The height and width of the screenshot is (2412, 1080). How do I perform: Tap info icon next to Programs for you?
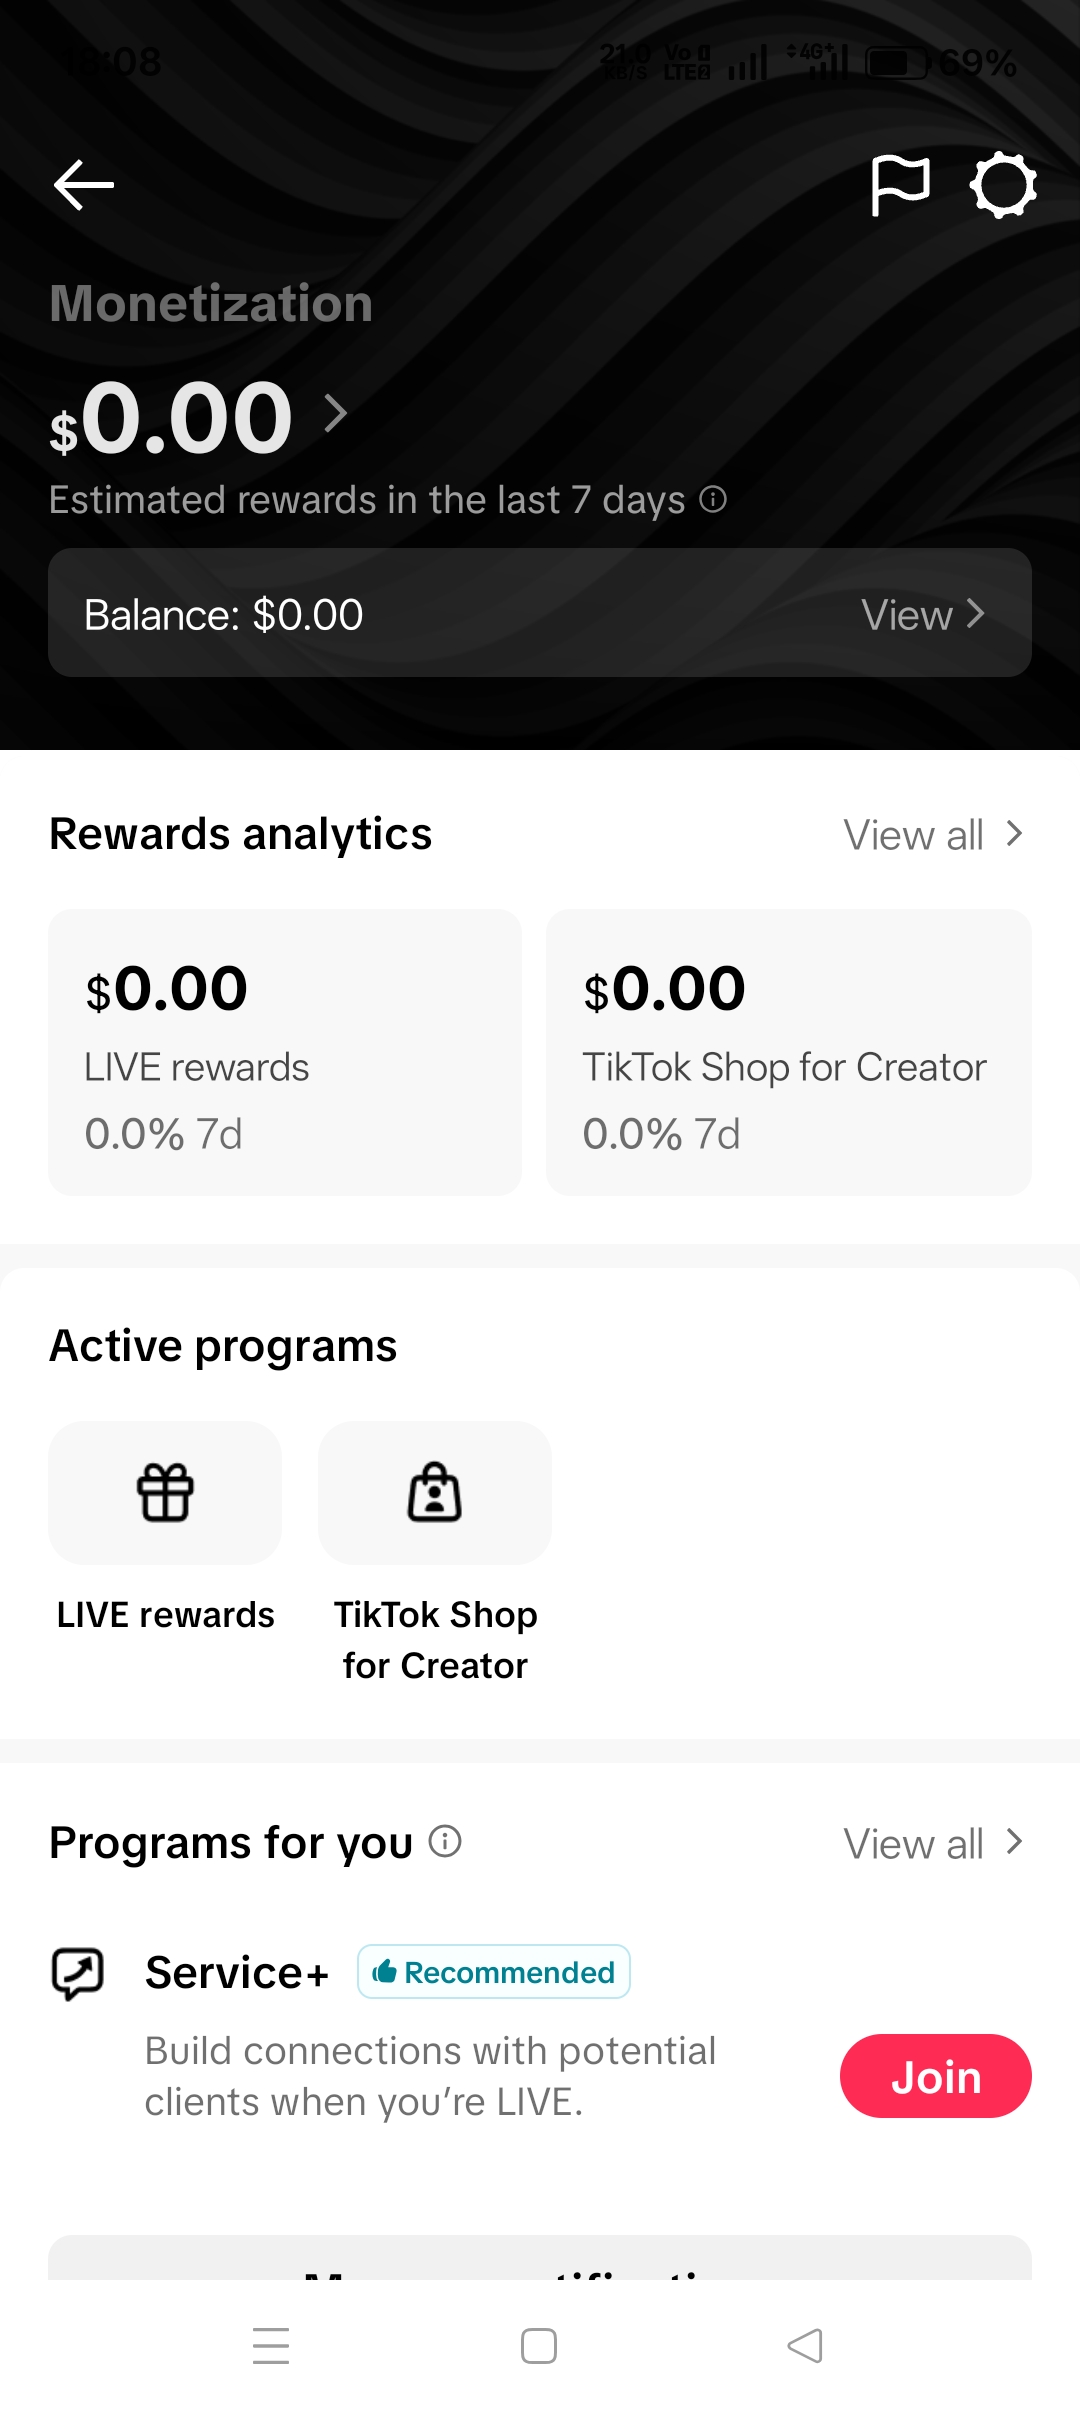445,1841
